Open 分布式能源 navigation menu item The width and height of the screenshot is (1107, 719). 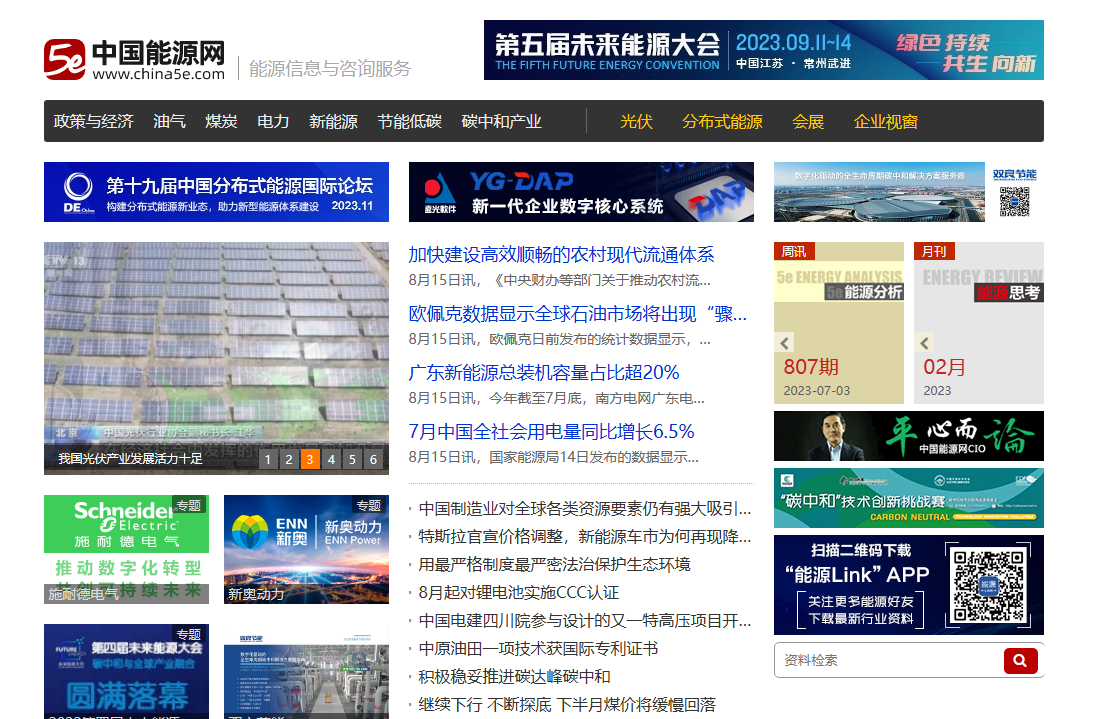click(x=722, y=121)
